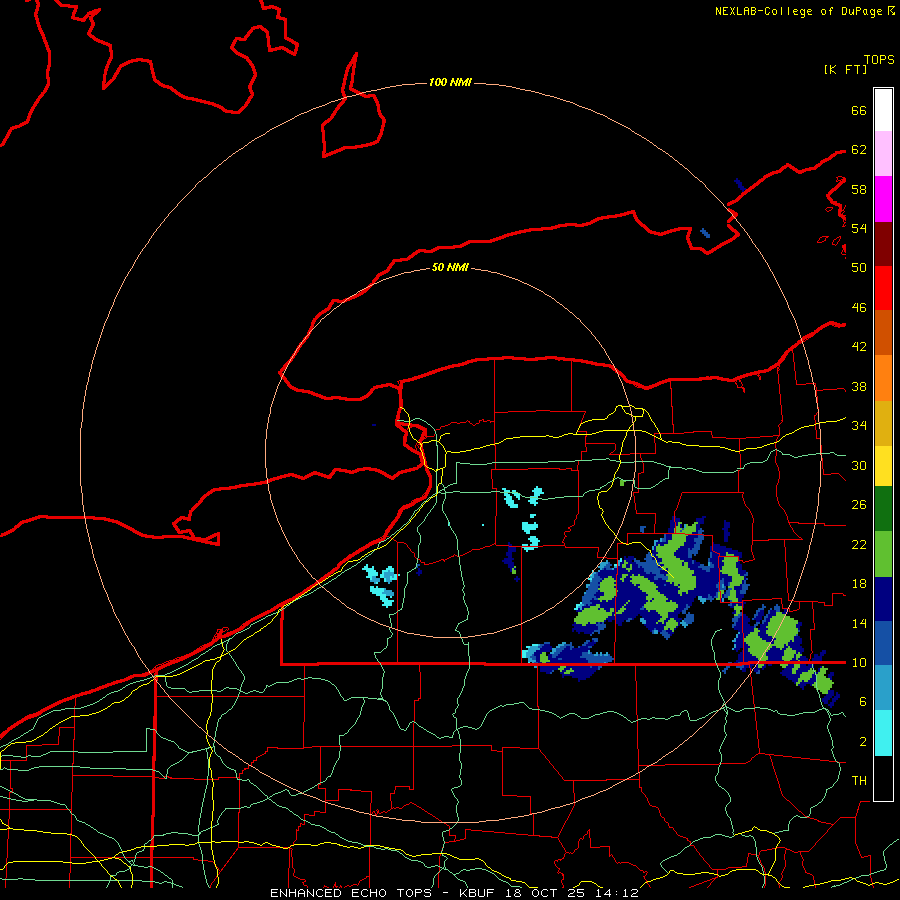Click the steel light-blue legend swatch
The height and width of the screenshot is (900, 900).
[883, 688]
